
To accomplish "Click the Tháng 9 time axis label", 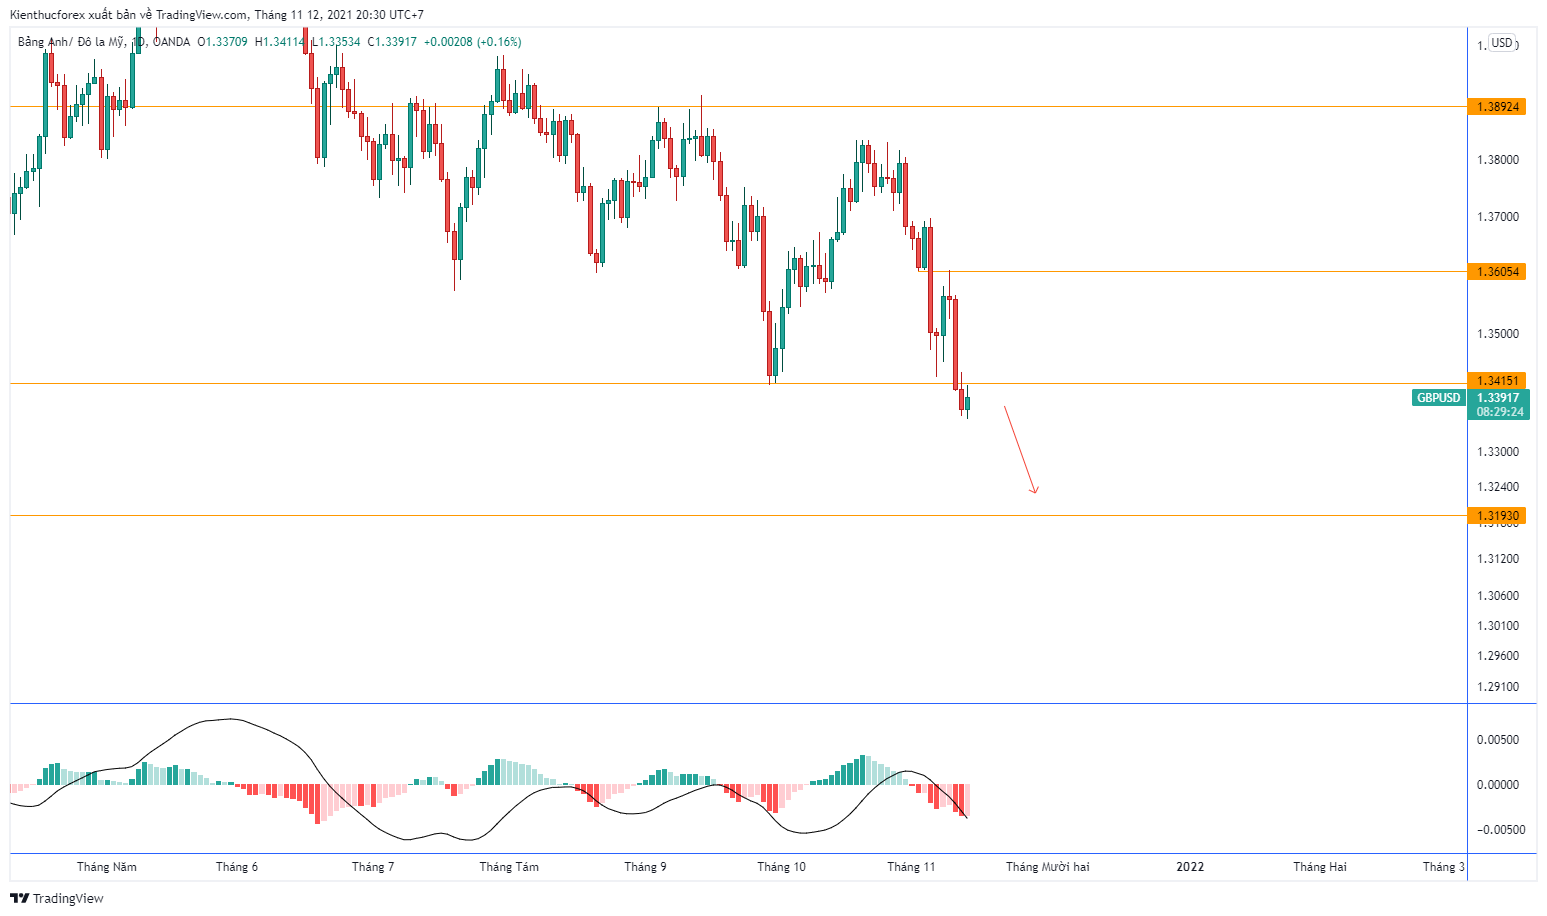I will click(x=645, y=867).
